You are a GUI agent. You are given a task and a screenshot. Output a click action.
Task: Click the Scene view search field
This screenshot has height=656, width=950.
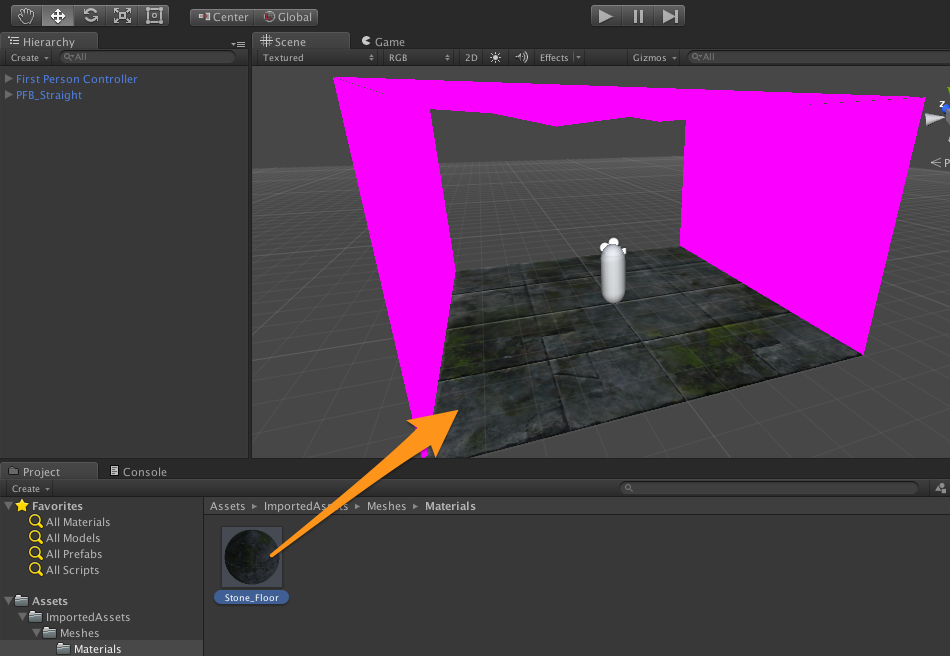tap(818, 57)
